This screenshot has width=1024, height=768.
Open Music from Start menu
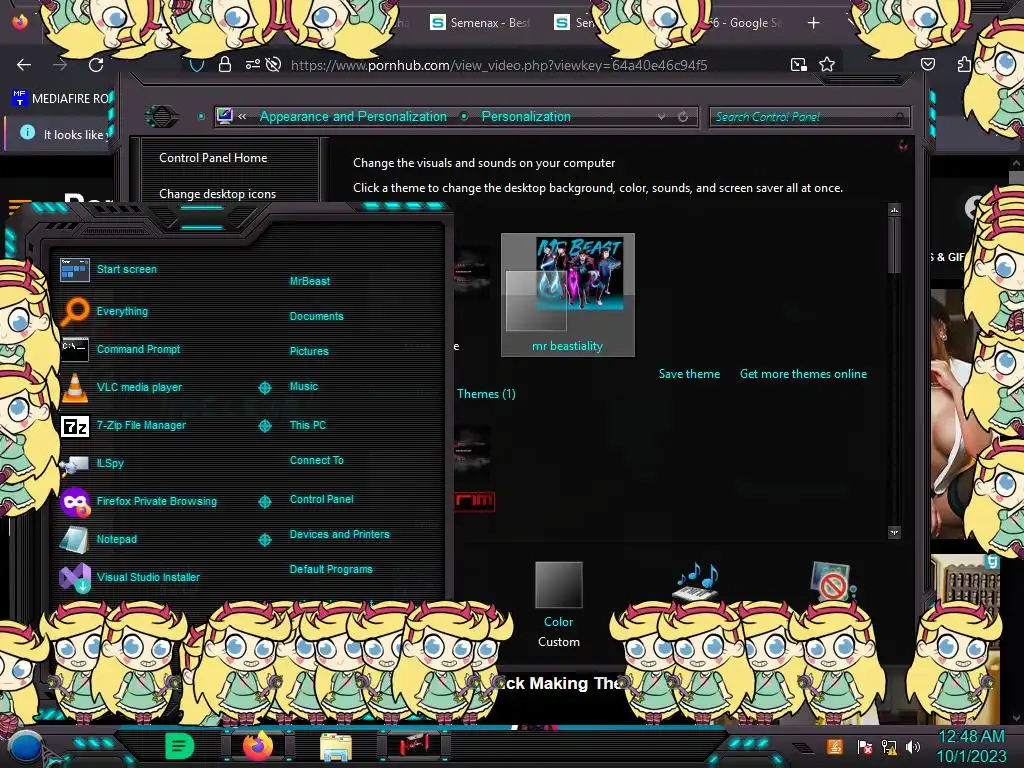coord(304,386)
